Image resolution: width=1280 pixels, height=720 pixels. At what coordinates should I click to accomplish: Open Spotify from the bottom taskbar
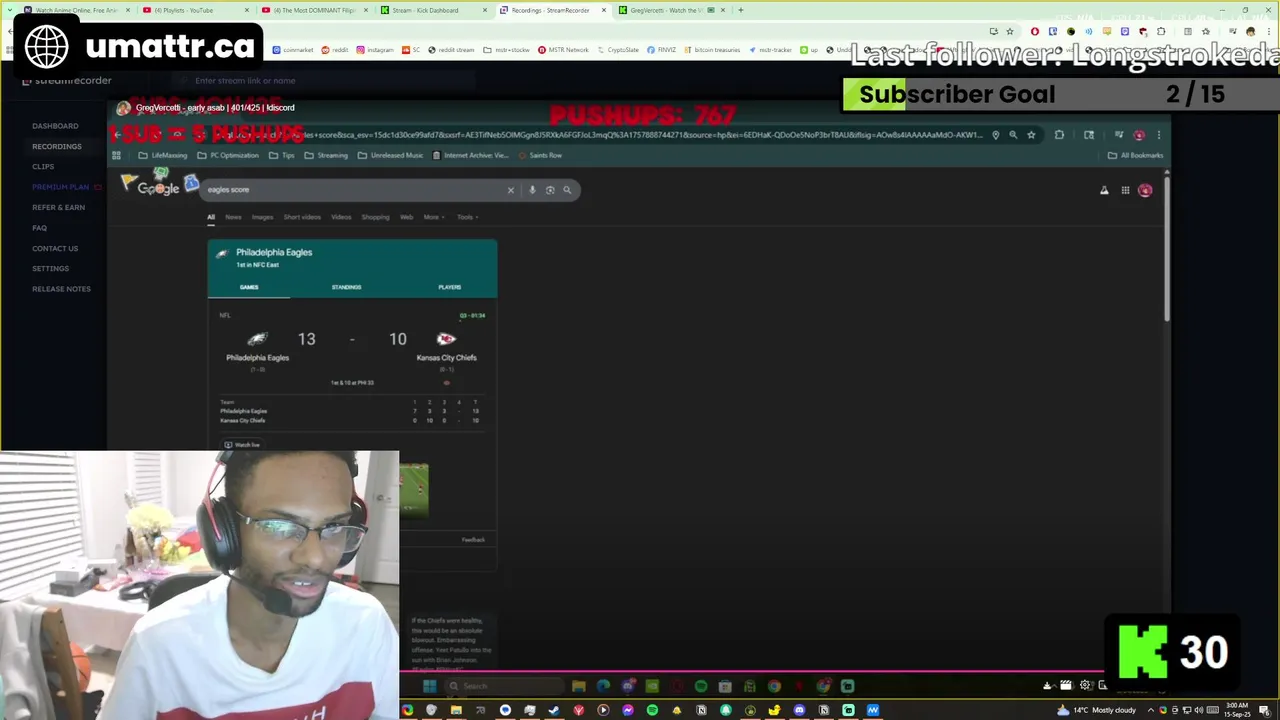(x=652, y=710)
